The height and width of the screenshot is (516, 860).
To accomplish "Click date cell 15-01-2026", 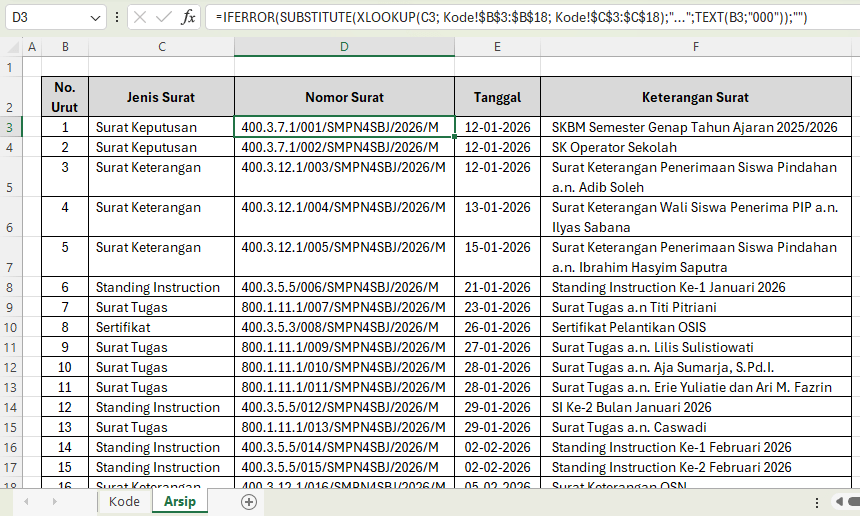I will [x=497, y=257].
